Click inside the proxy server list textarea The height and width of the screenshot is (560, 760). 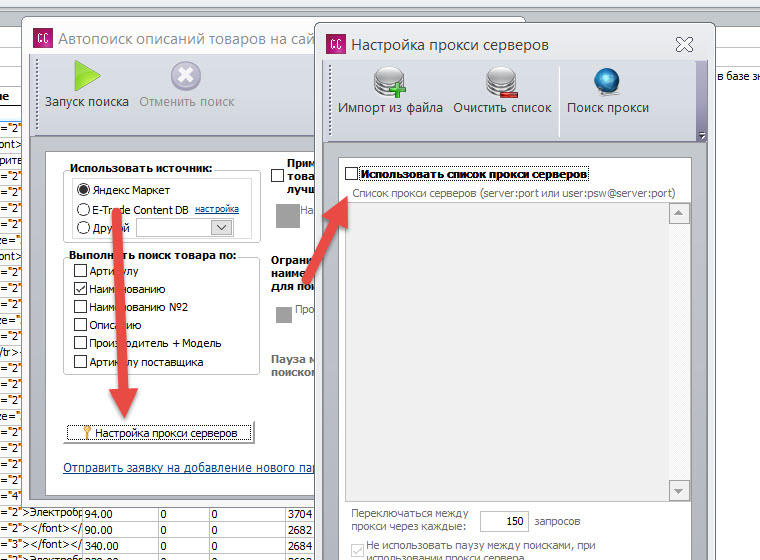[x=507, y=352]
